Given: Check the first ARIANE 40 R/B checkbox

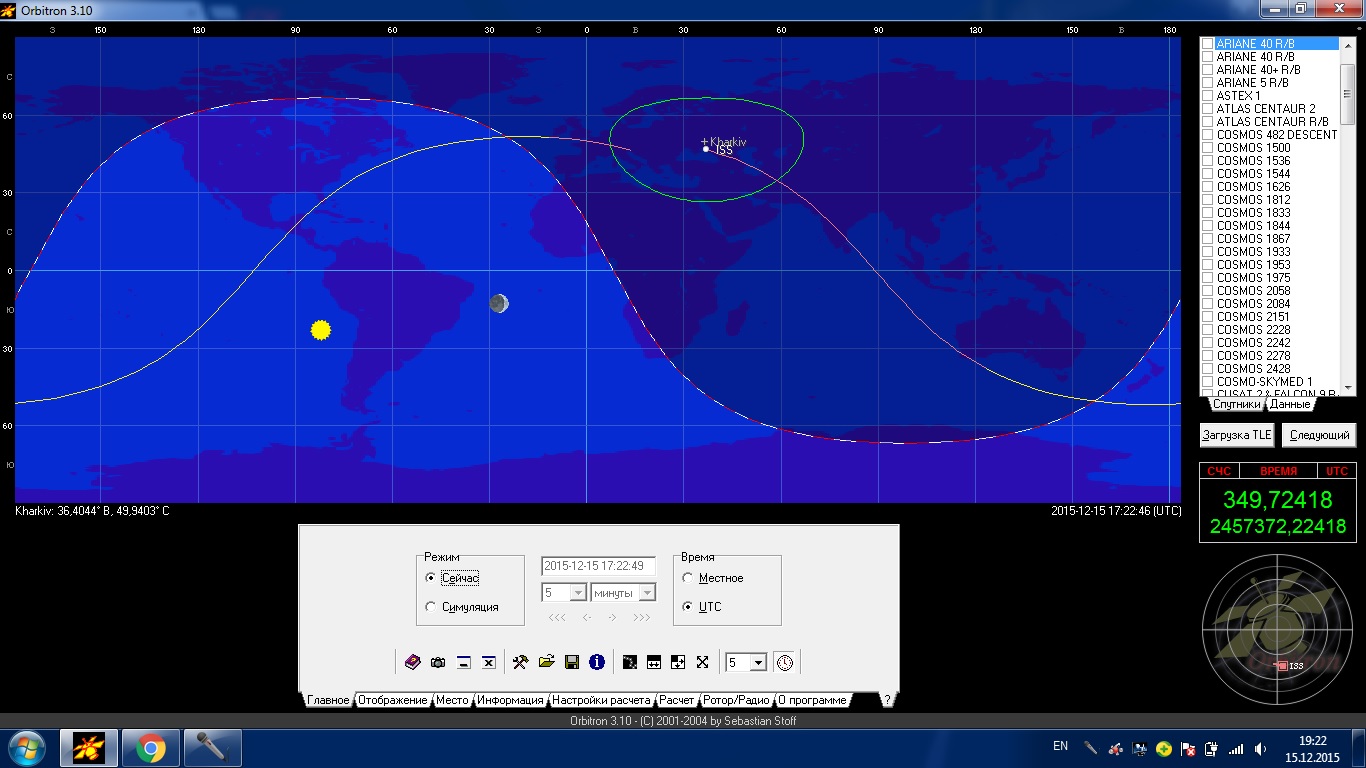Looking at the screenshot, I should point(1207,44).
